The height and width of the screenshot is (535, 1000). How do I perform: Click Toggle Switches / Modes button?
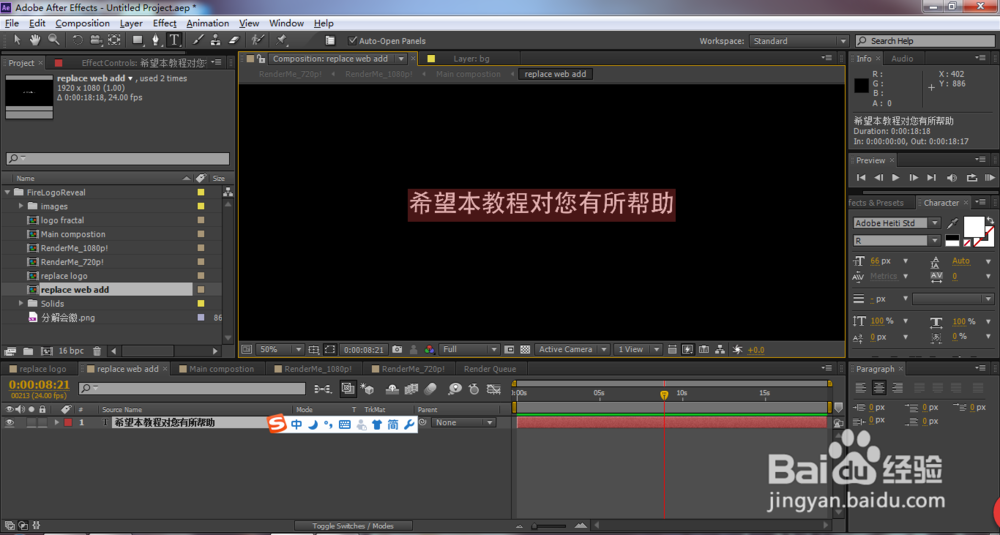[353, 526]
